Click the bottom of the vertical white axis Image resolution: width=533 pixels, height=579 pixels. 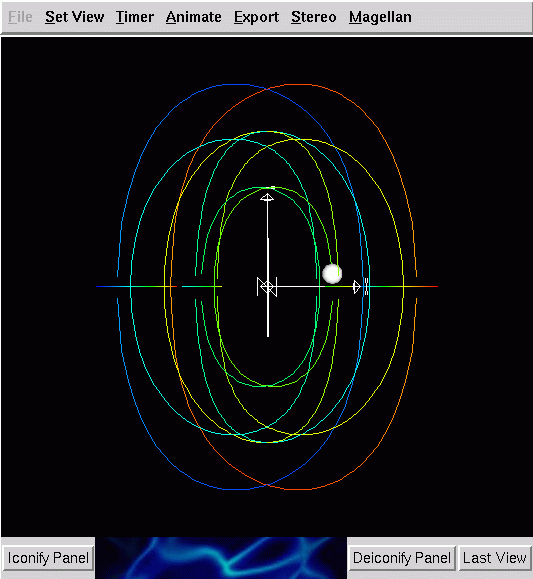(268, 334)
